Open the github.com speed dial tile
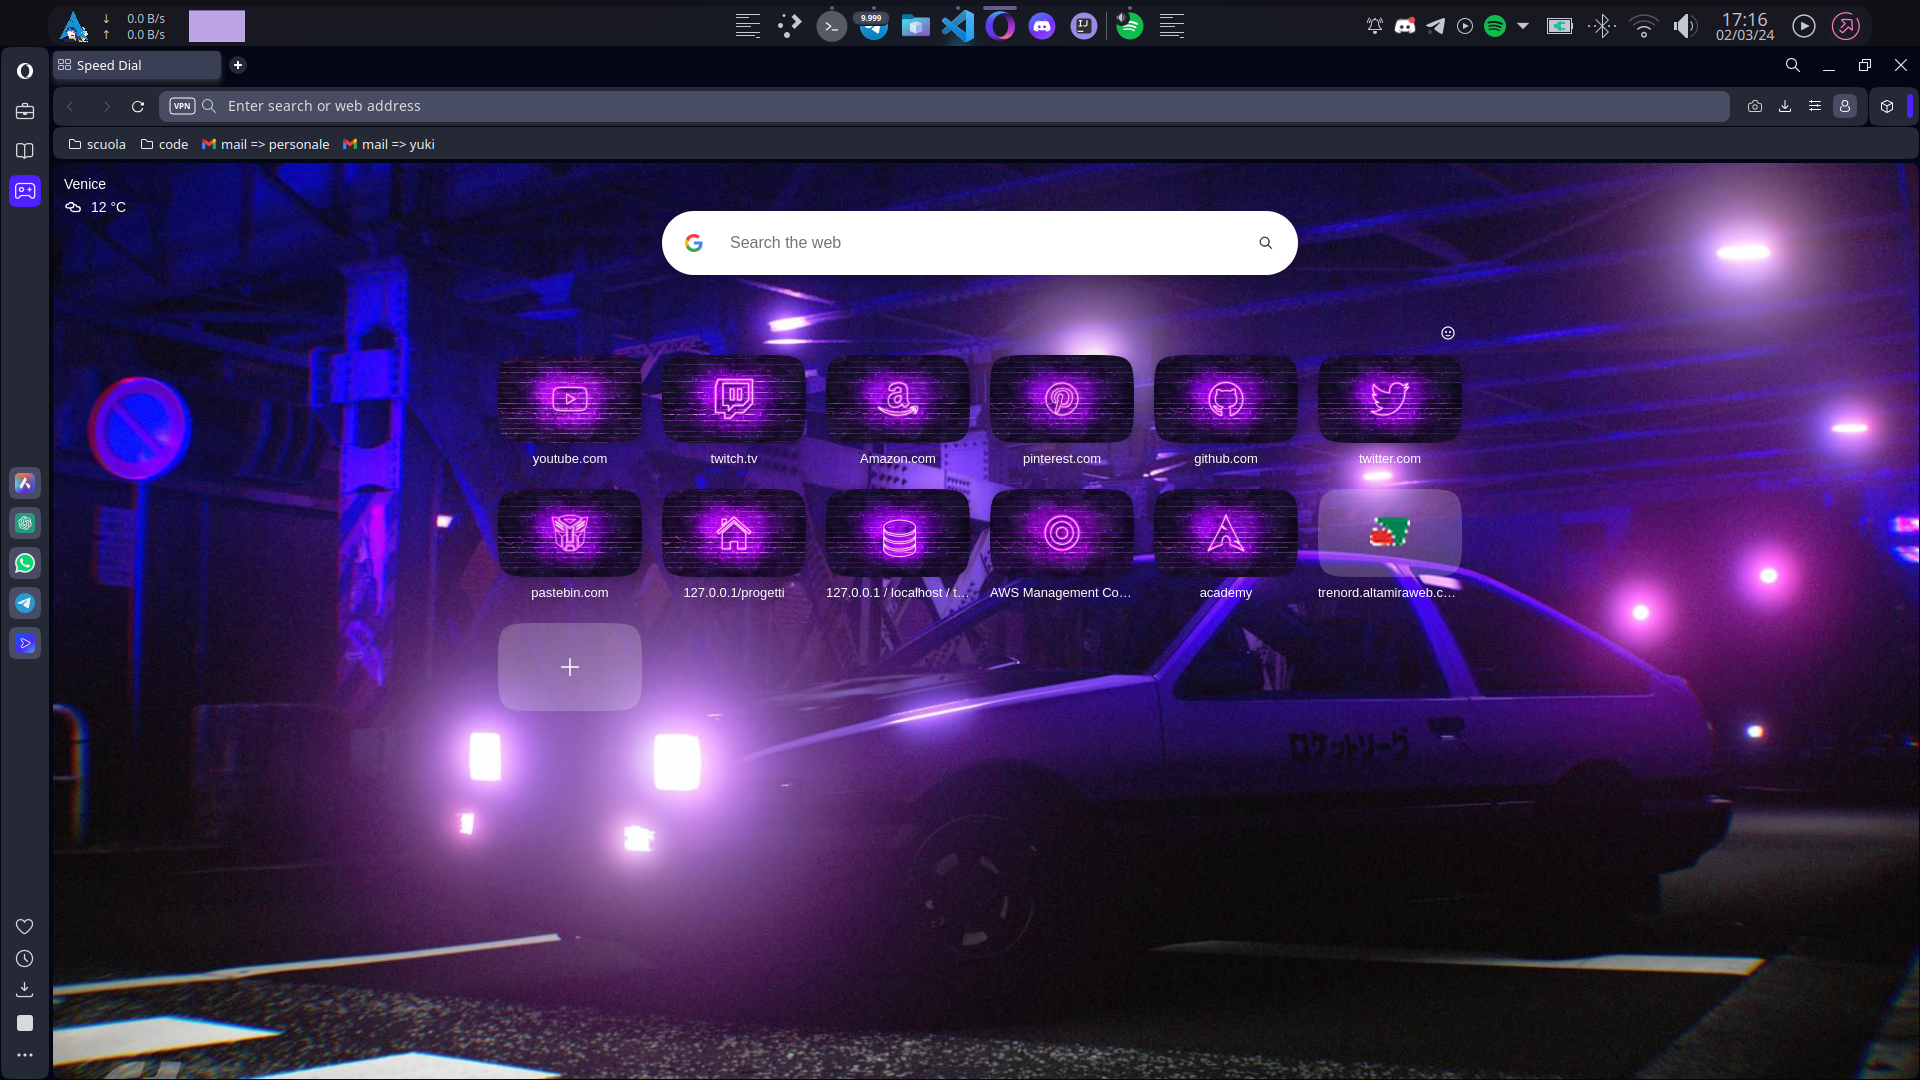 coord(1225,399)
